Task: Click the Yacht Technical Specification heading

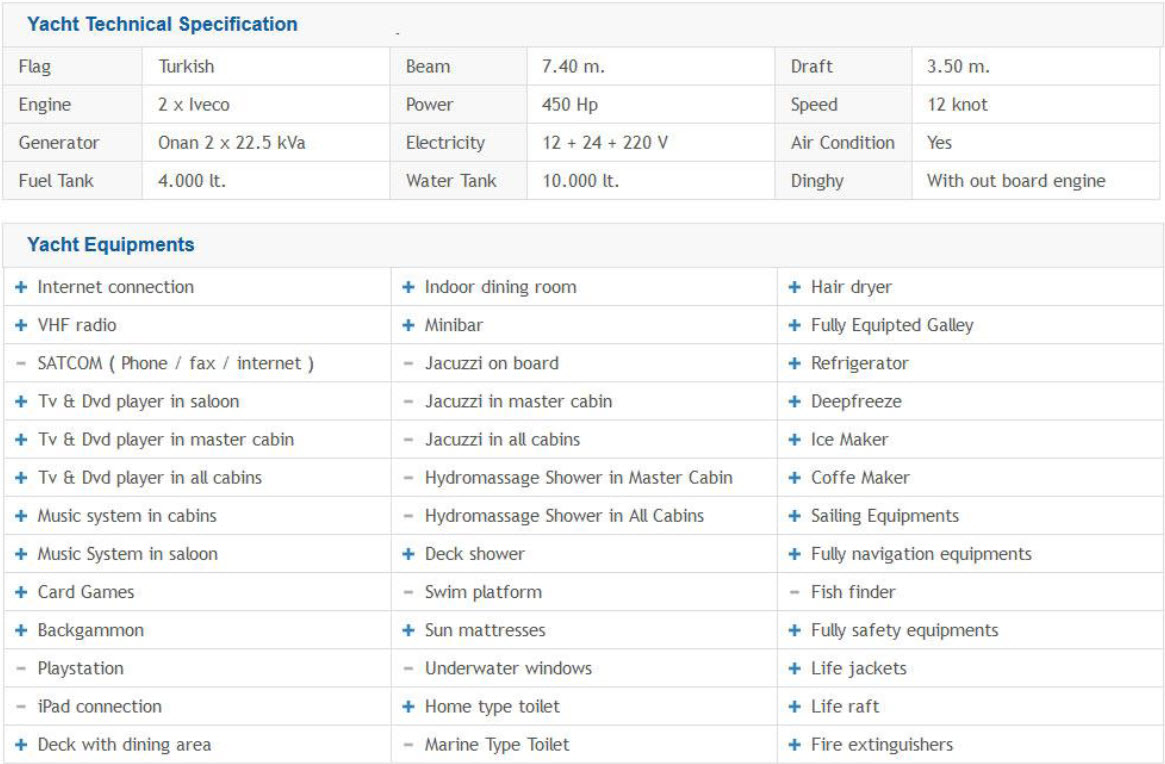Action: coord(162,25)
